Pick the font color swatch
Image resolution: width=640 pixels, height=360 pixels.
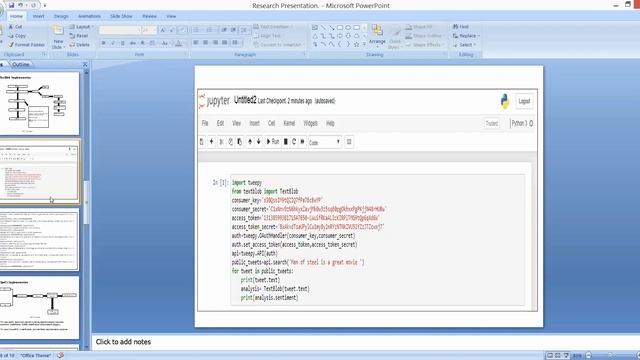(179, 43)
